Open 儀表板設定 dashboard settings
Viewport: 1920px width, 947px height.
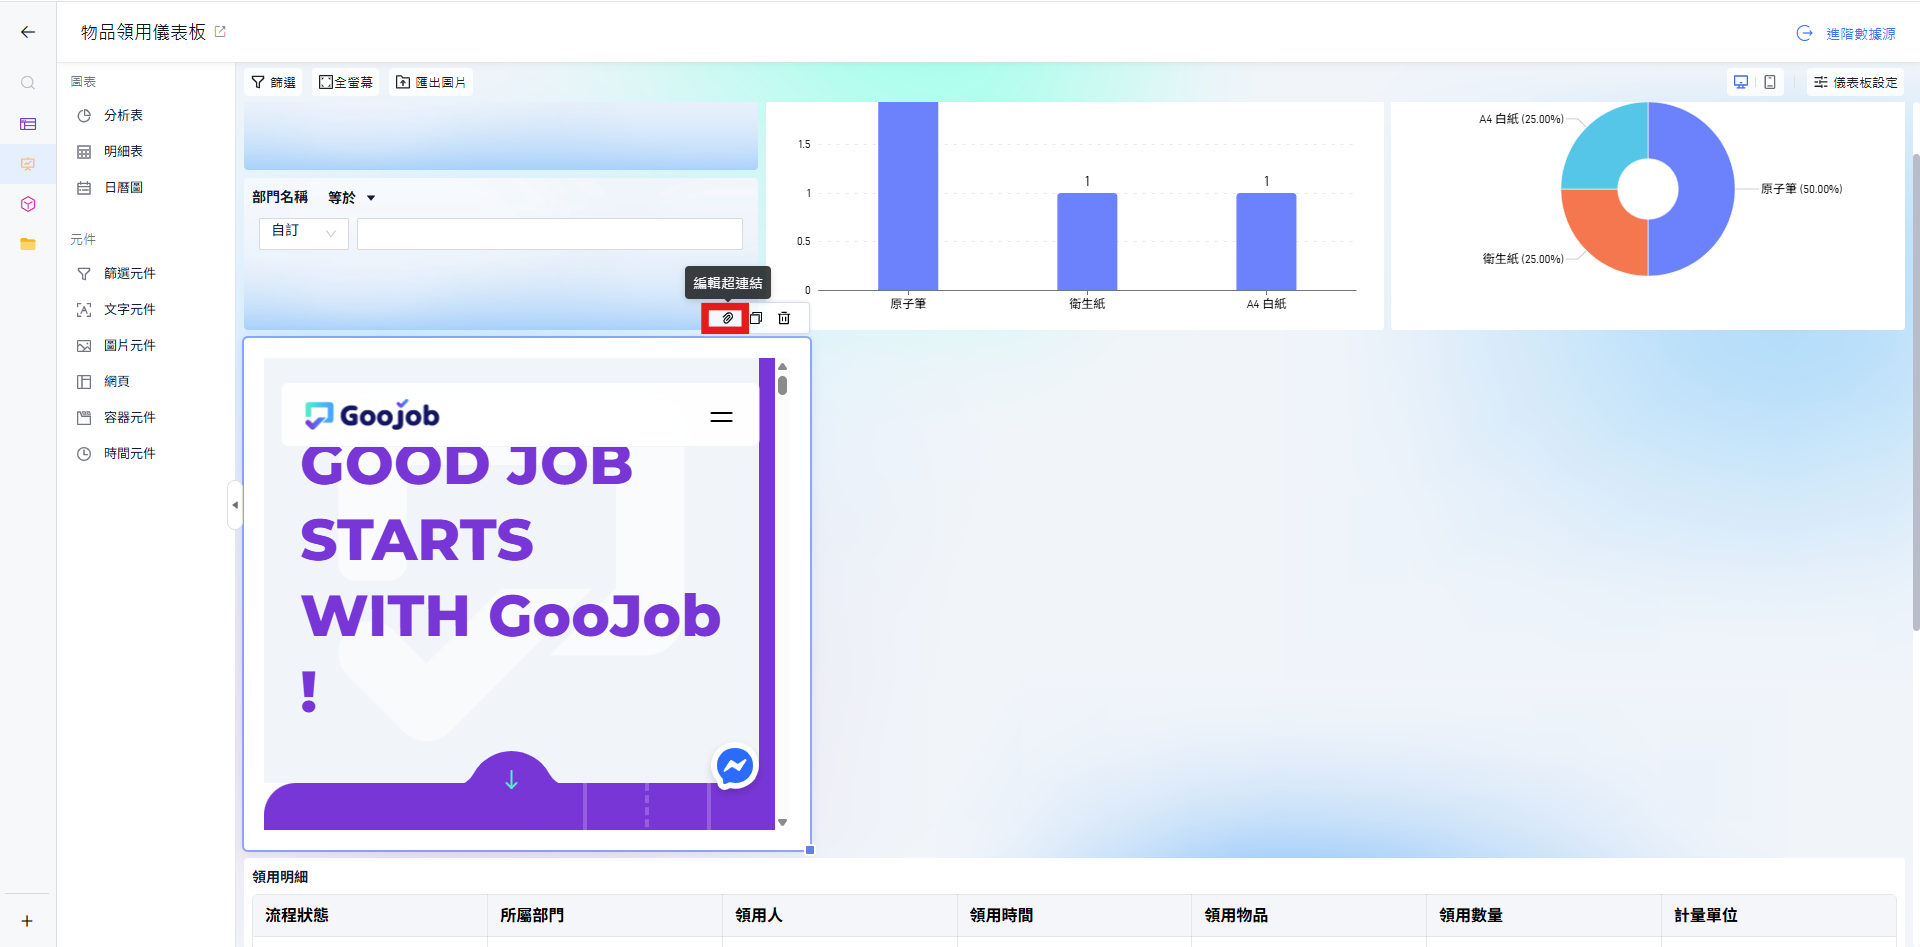tap(1856, 82)
